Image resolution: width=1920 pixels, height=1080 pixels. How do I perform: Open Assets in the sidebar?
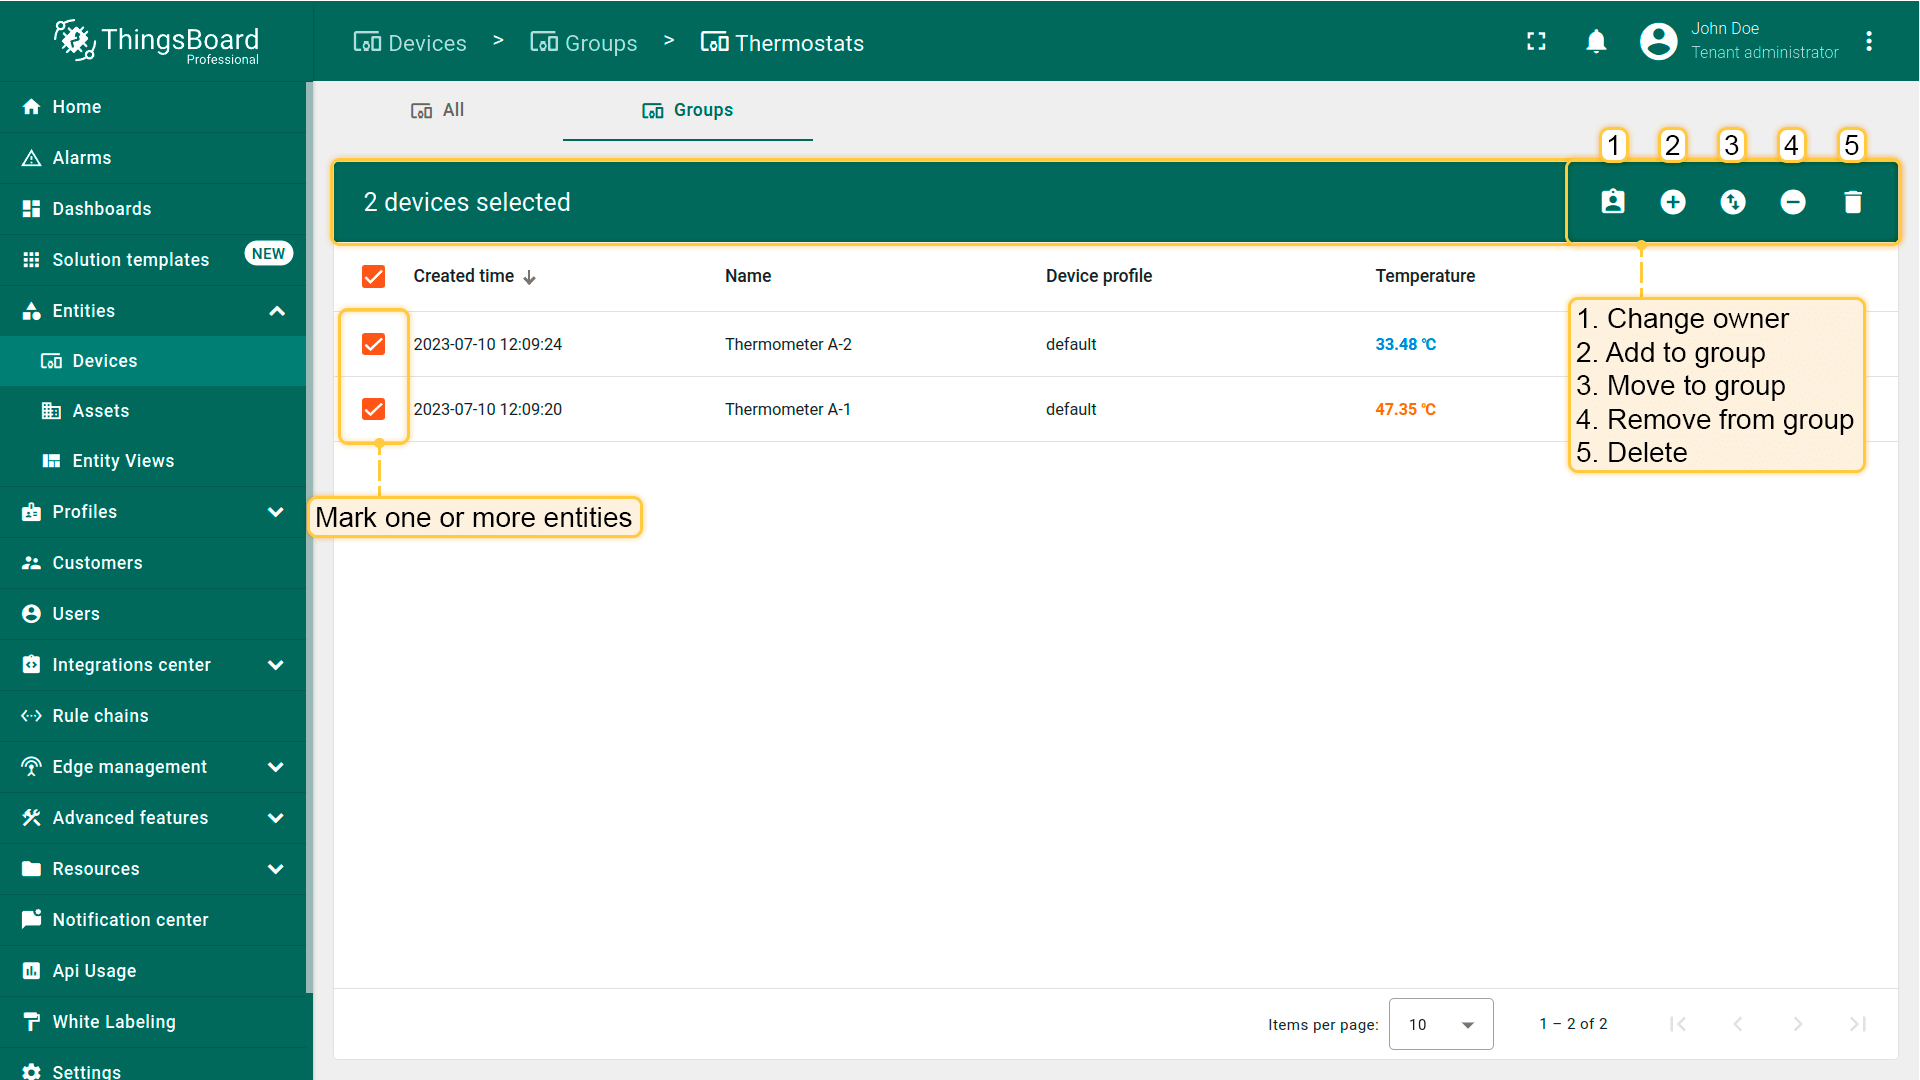[100, 411]
